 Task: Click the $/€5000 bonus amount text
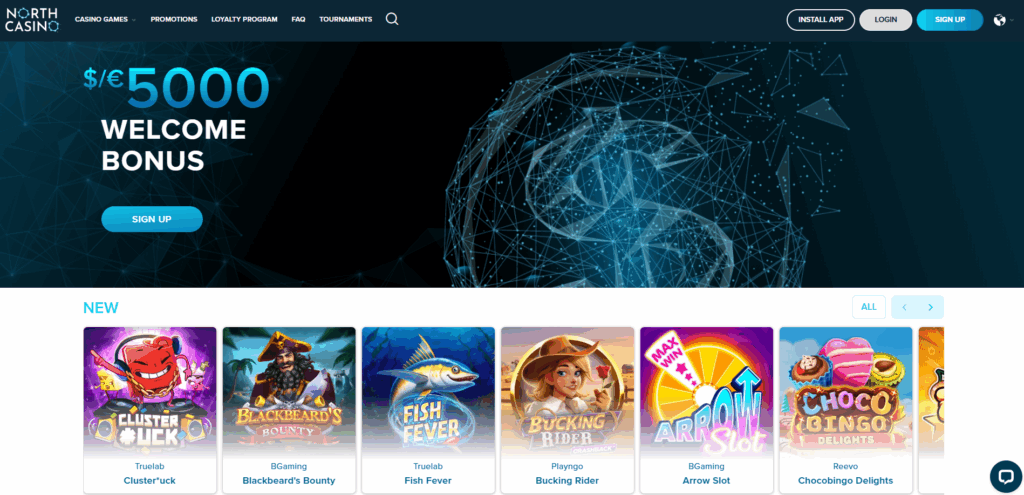(176, 87)
